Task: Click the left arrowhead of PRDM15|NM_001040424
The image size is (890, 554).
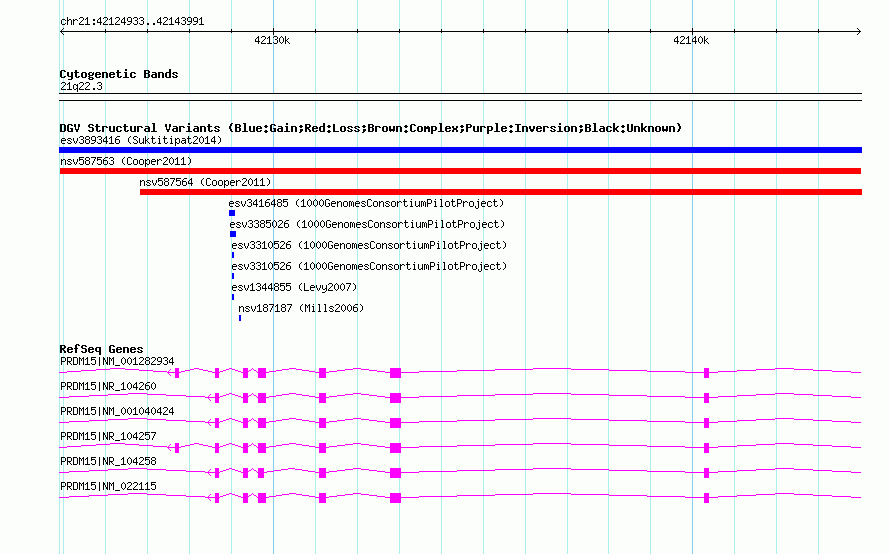Action: tap(210, 423)
